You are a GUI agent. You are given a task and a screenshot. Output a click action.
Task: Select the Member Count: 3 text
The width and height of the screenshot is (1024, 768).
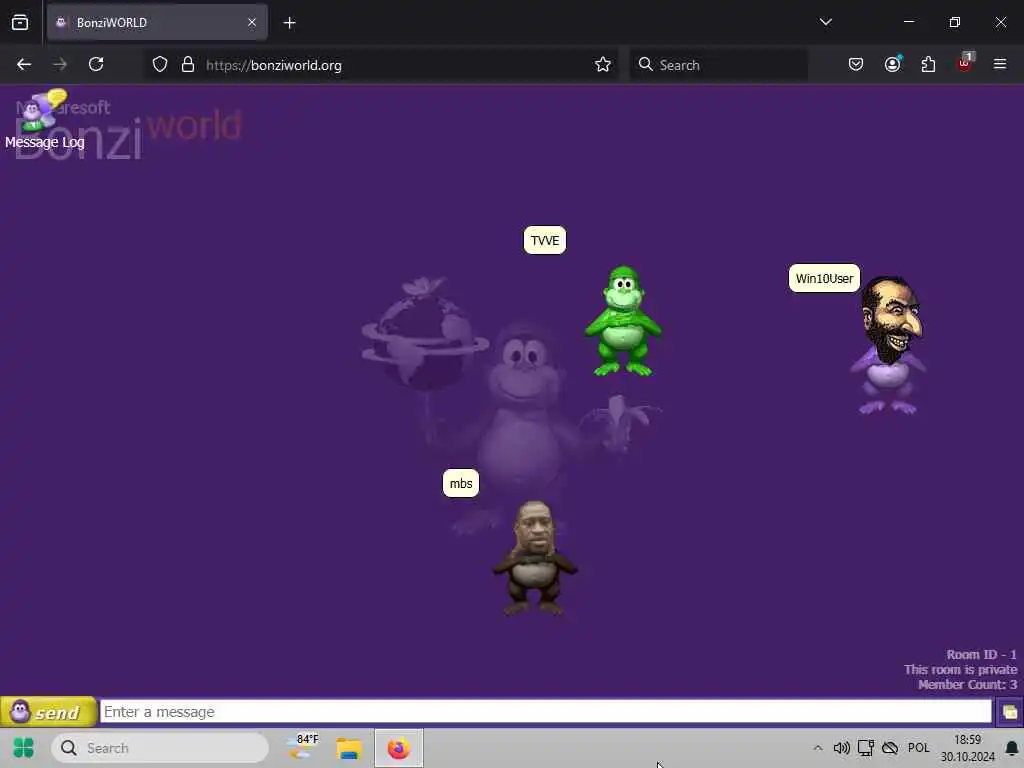tap(967, 684)
